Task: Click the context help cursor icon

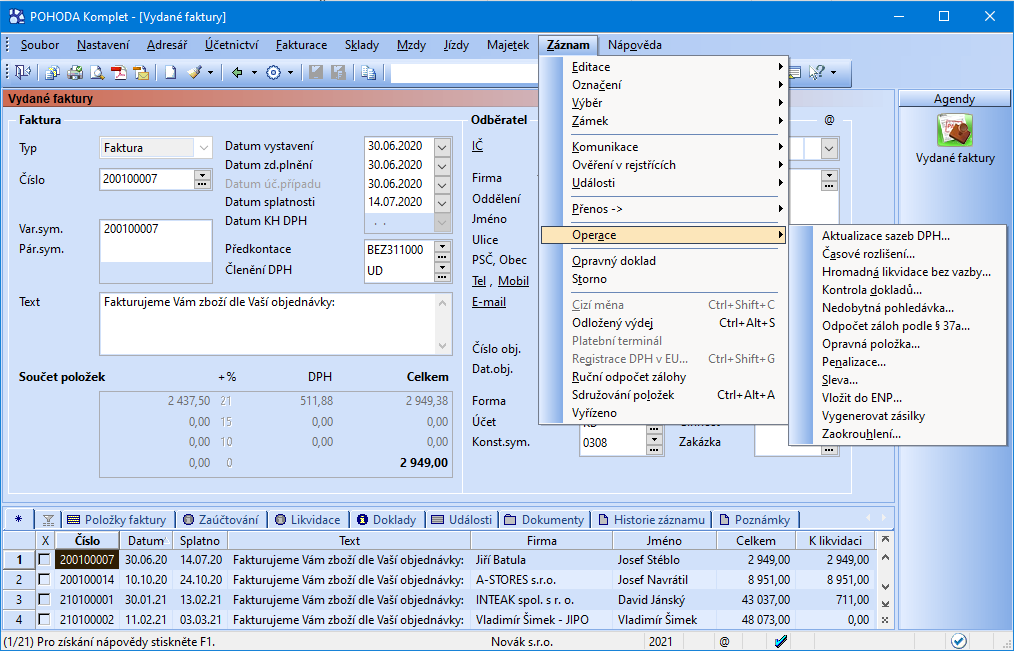Action: [x=817, y=72]
